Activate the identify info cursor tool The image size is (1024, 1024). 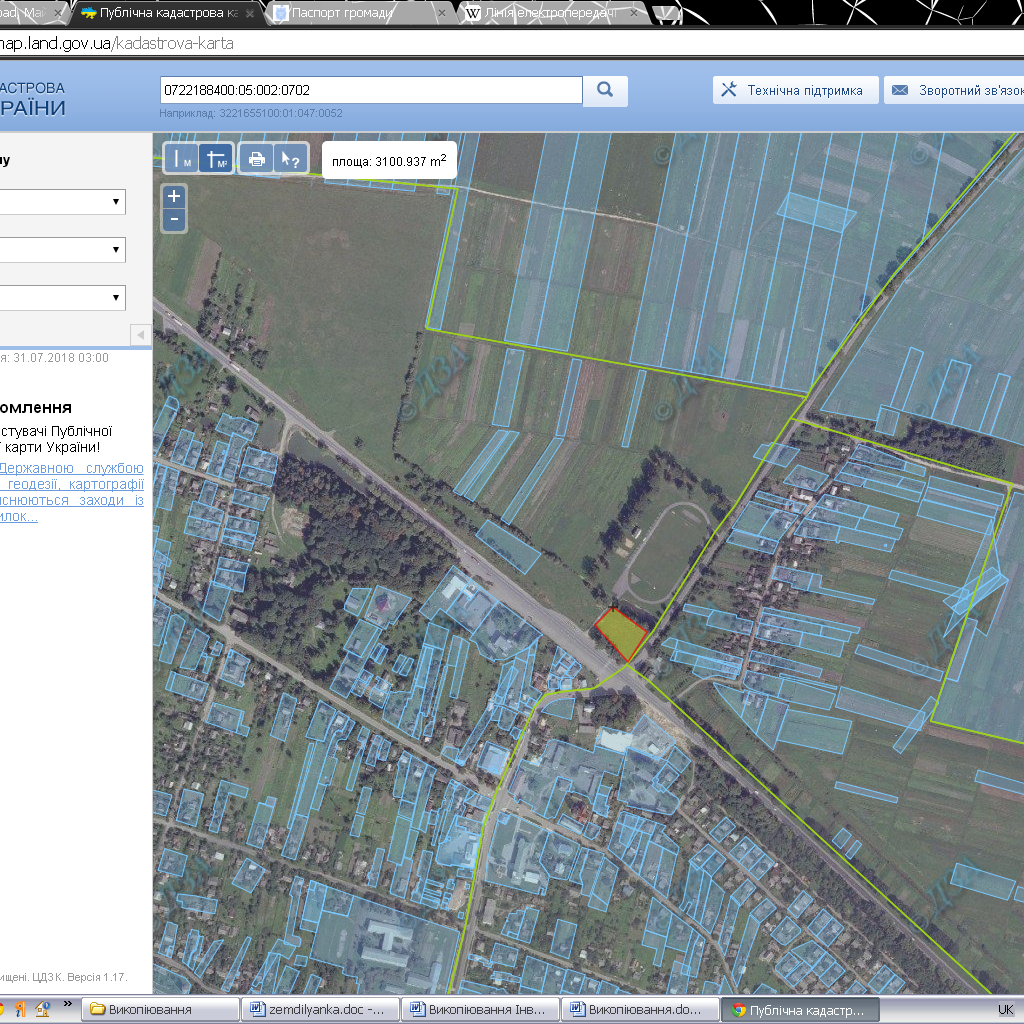click(289, 158)
